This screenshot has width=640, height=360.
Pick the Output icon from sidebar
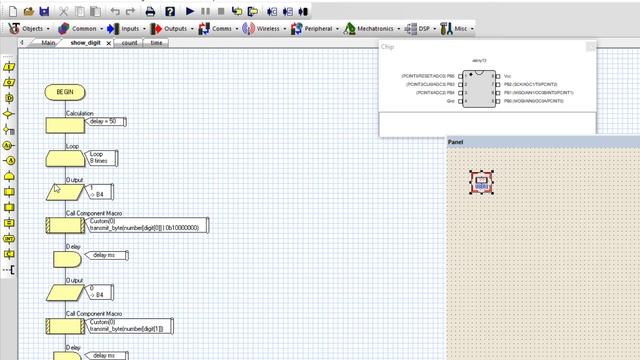(9, 82)
